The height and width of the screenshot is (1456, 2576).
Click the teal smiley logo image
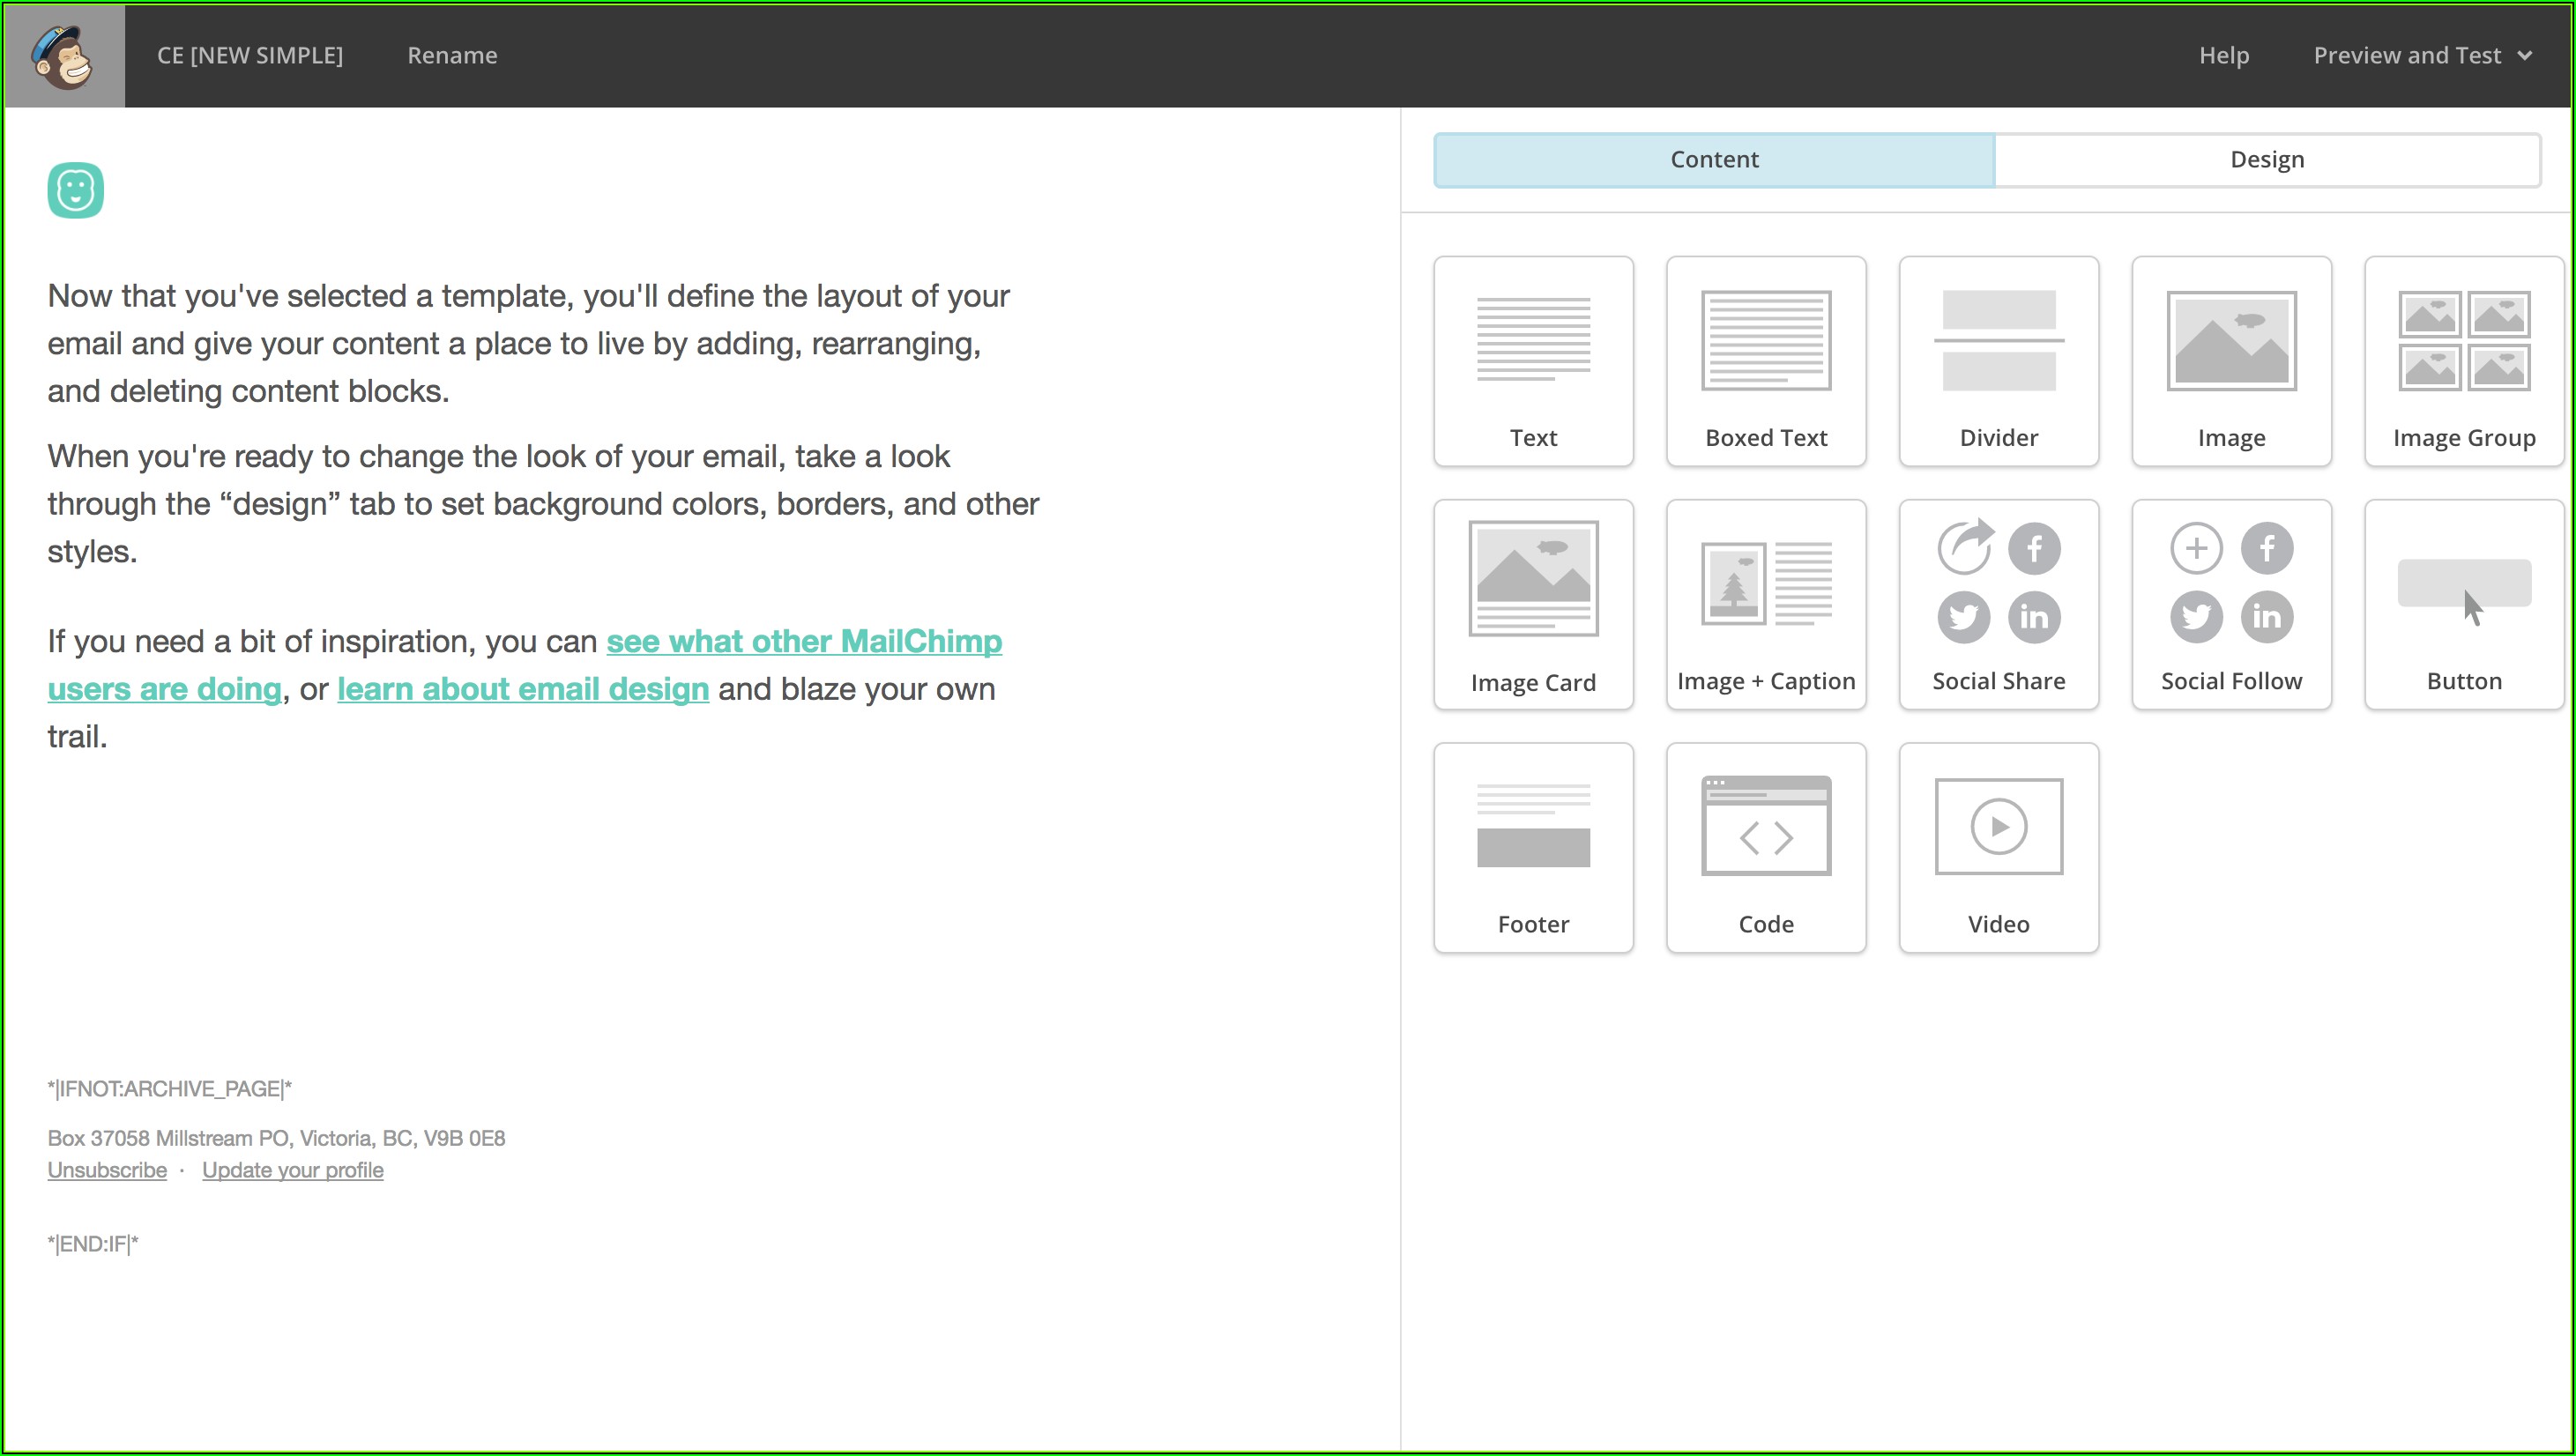click(x=76, y=190)
